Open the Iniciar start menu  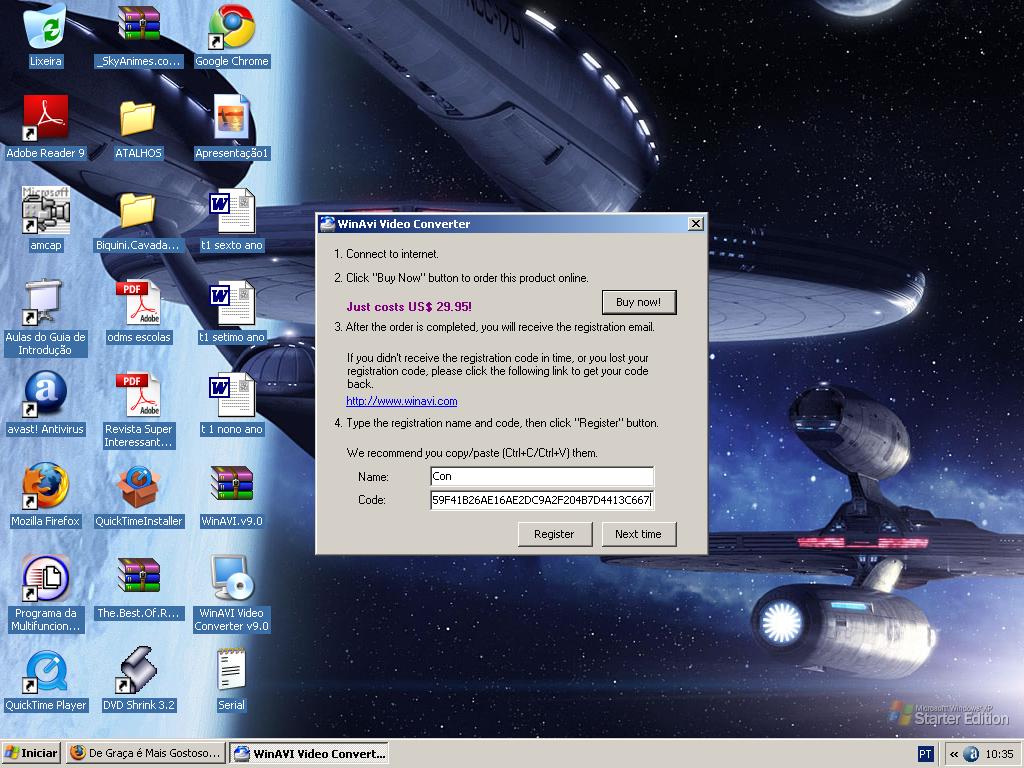pyautogui.click(x=31, y=753)
